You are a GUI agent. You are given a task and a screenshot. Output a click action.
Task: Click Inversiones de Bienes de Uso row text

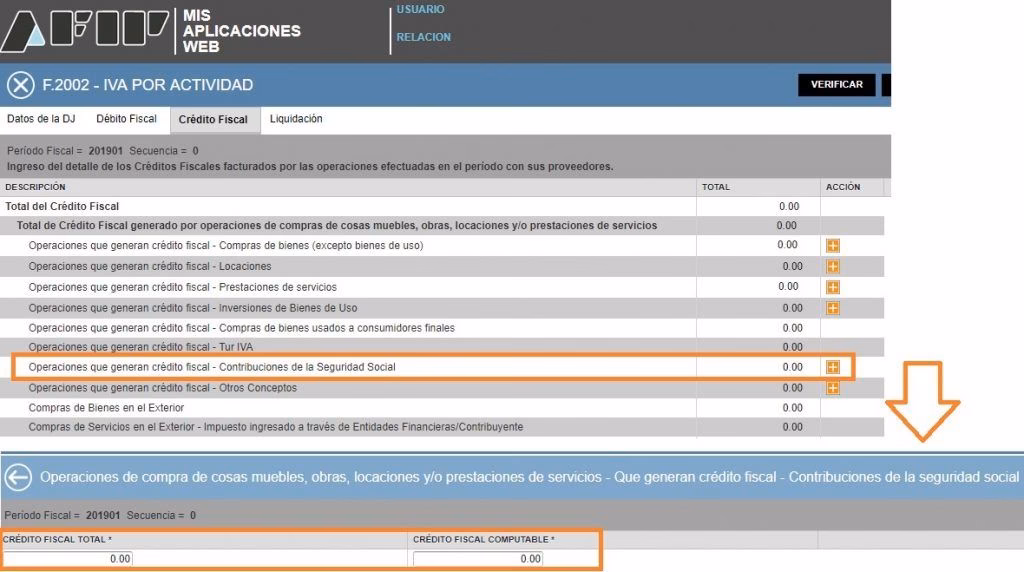(193, 308)
